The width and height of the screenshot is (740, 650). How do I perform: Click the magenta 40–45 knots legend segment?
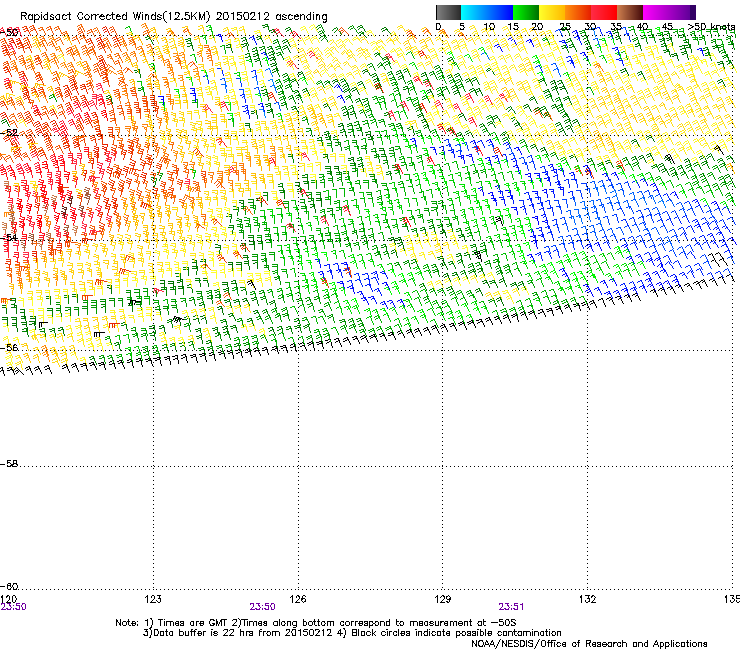(656, 12)
